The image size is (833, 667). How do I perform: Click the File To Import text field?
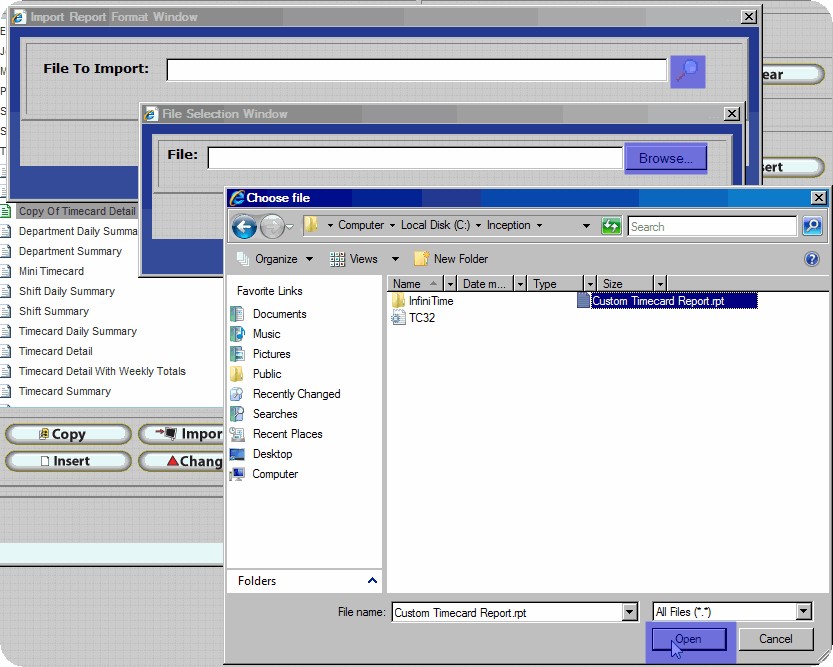click(416, 70)
